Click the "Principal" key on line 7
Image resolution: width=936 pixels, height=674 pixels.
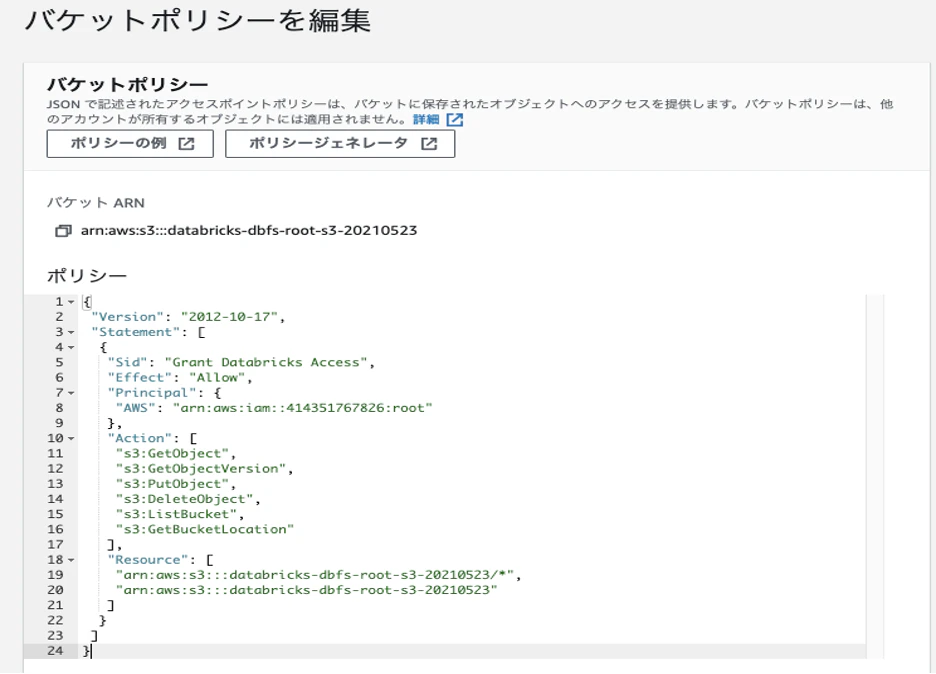click(x=152, y=393)
